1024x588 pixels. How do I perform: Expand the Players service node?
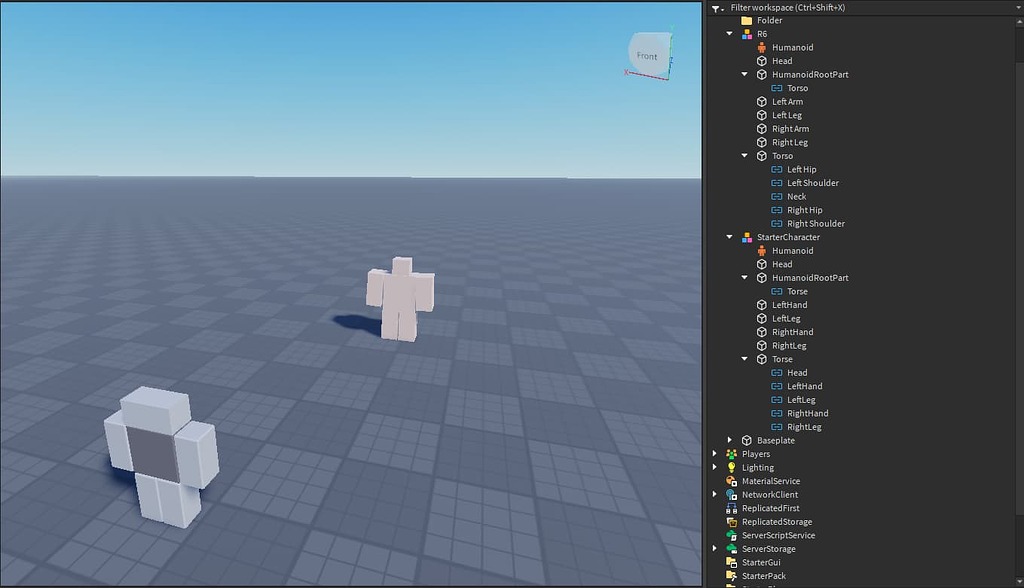coord(713,453)
